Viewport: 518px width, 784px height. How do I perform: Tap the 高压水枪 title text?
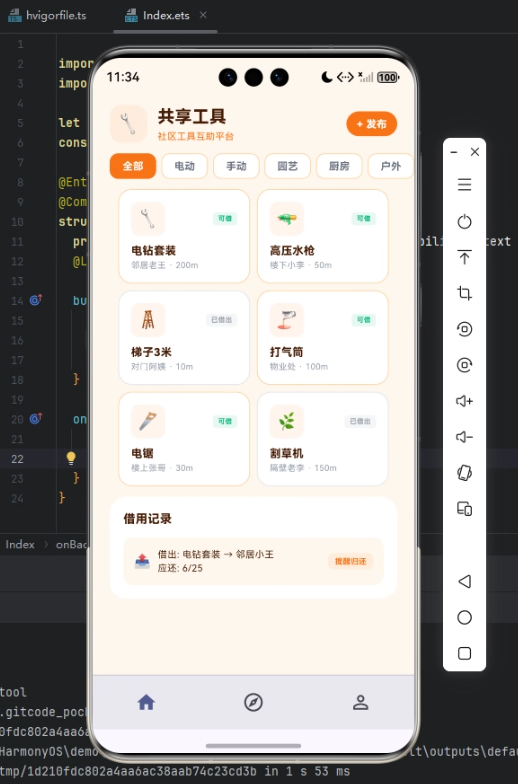pos(292,250)
